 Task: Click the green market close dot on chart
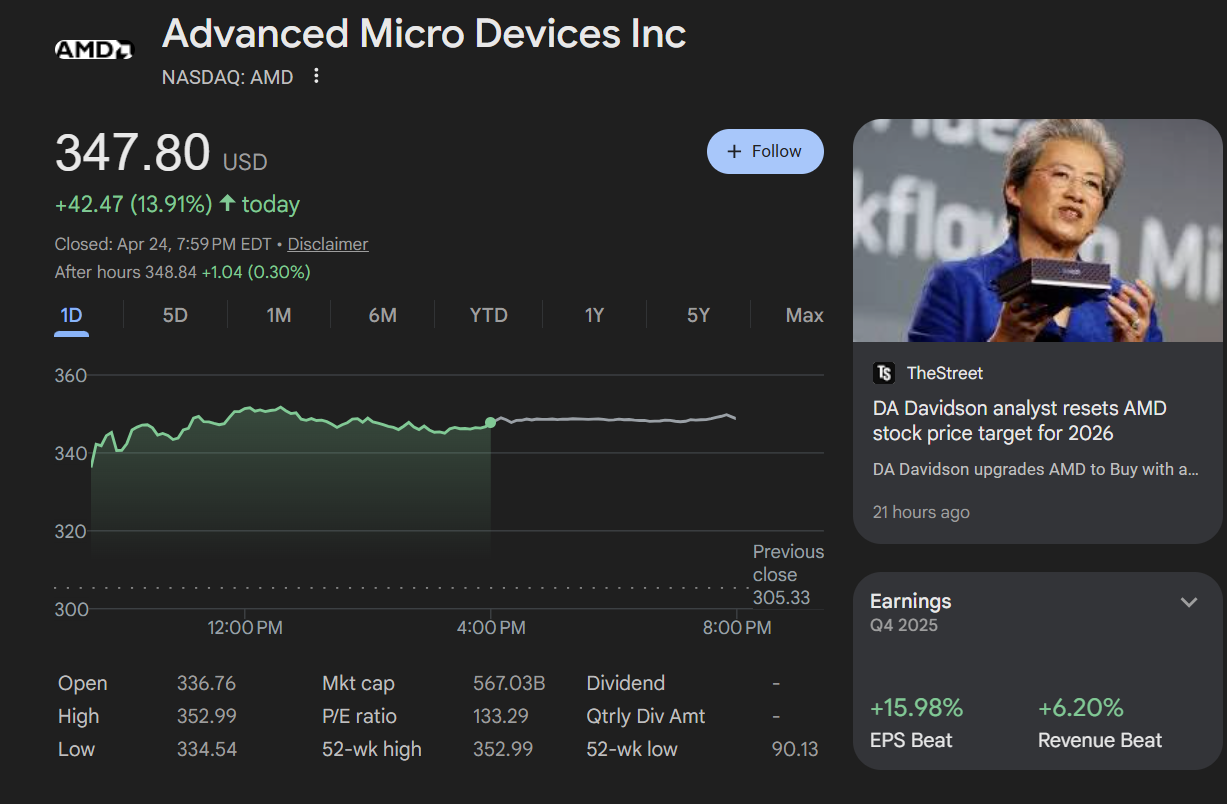pyautogui.click(x=490, y=423)
